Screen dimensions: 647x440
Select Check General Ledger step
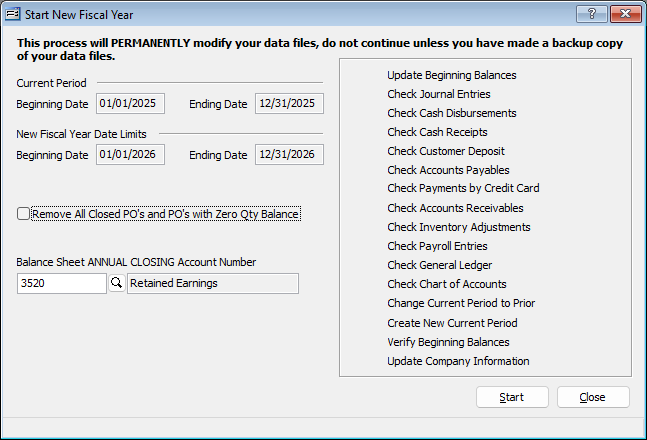tap(440, 265)
